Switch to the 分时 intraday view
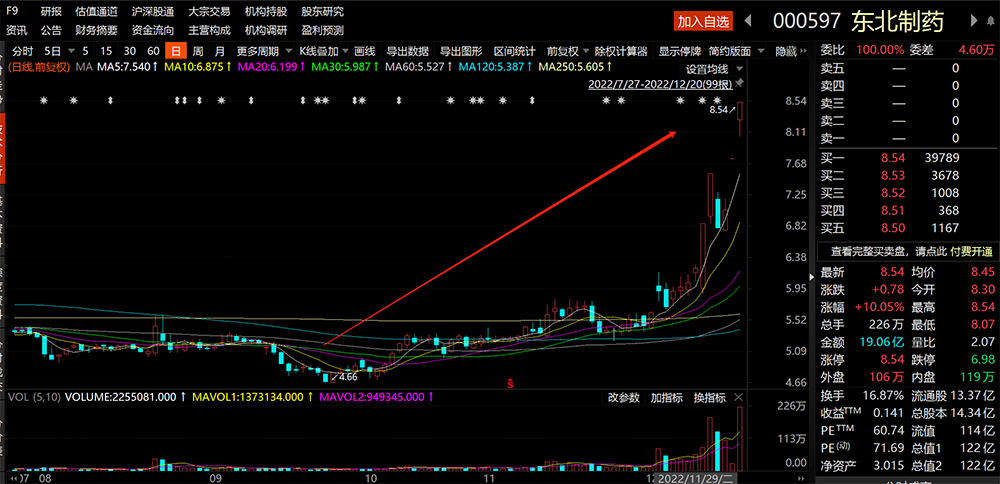 tap(22, 52)
